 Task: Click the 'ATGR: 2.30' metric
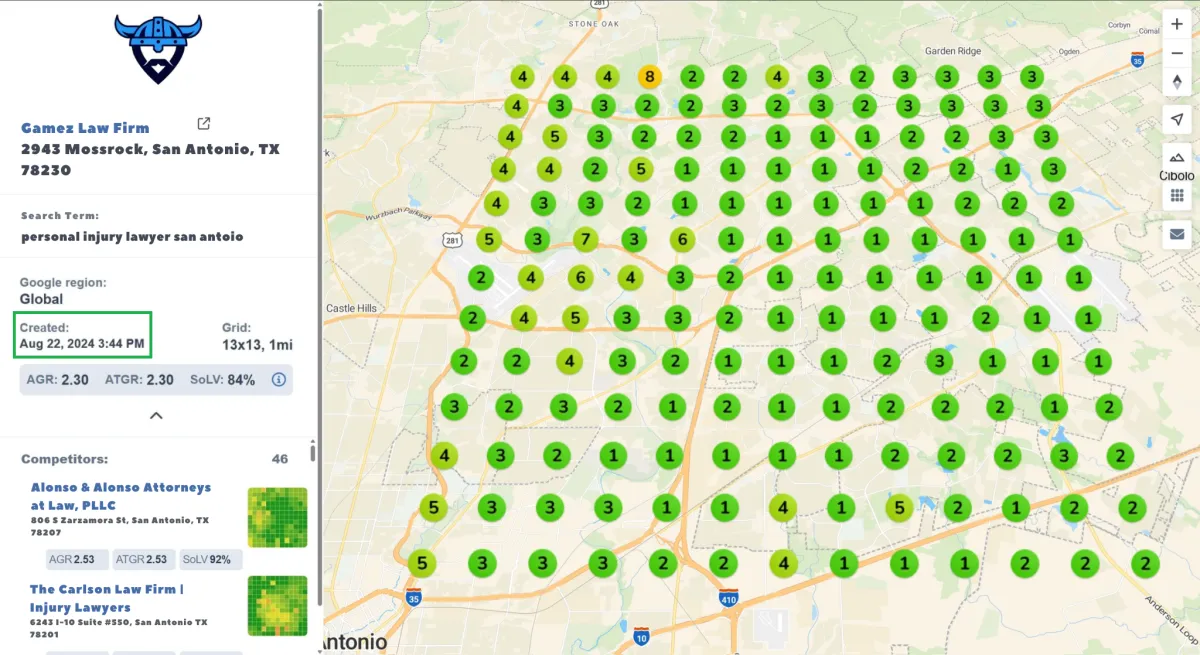(x=139, y=380)
